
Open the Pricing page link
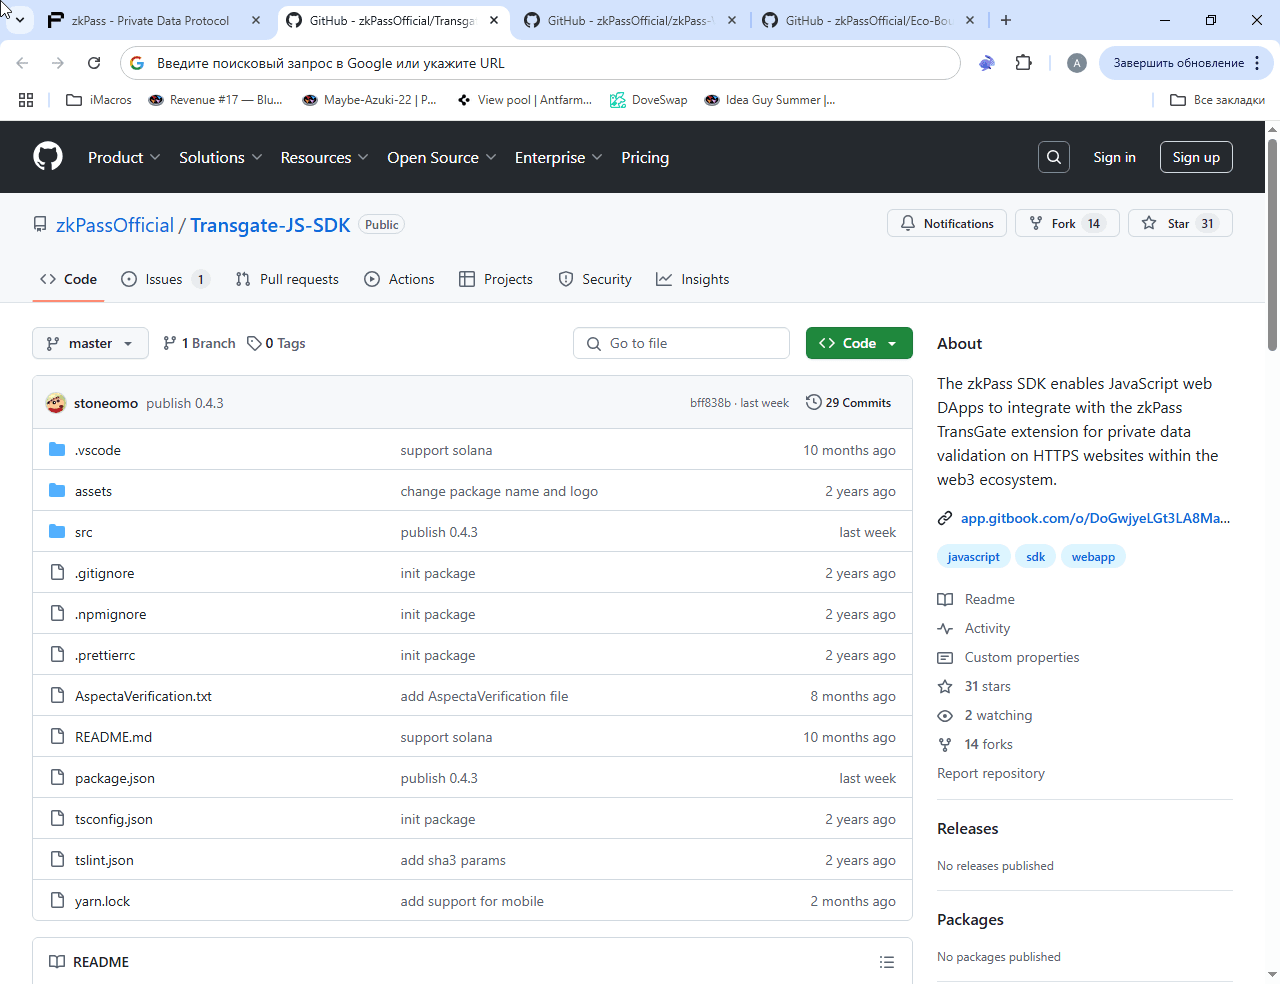(645, 157)
